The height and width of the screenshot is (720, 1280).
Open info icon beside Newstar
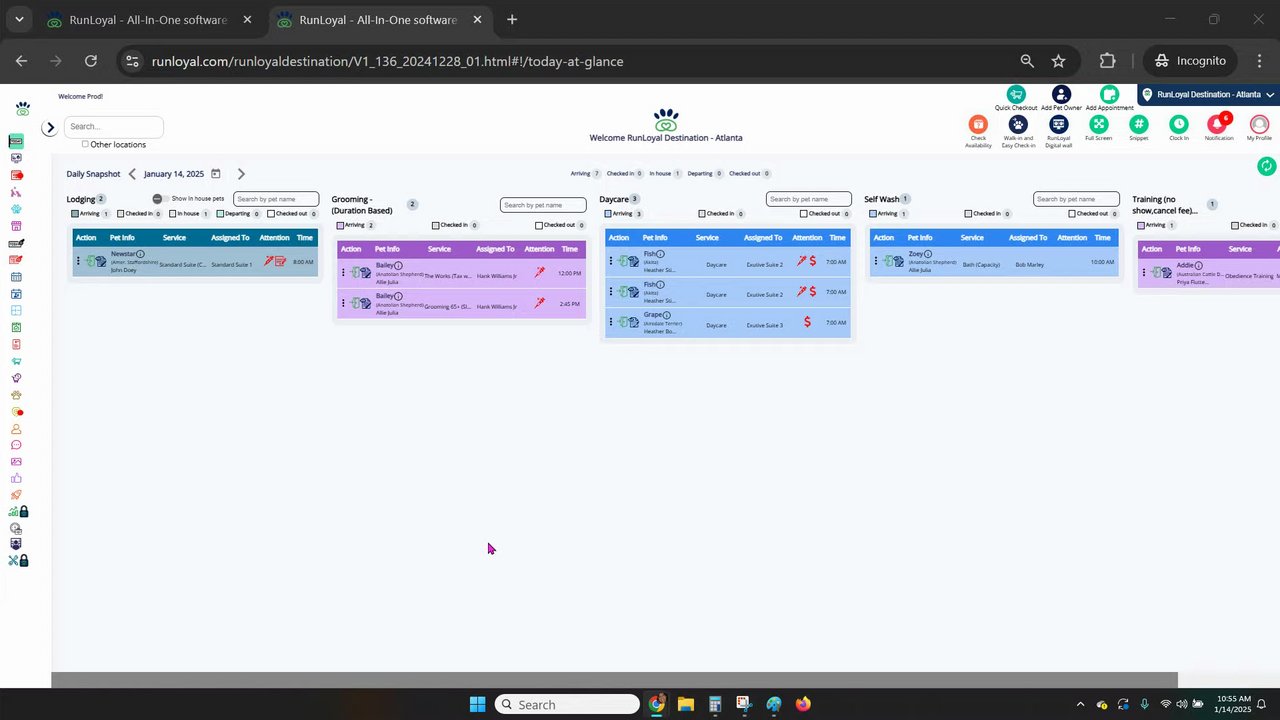tap(140, 254)
